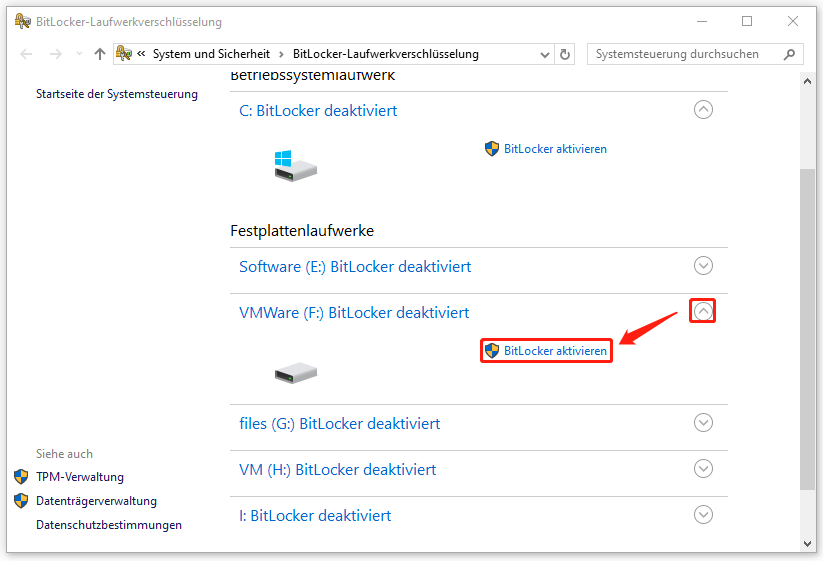Close the BitLocker window

point(793,22)
